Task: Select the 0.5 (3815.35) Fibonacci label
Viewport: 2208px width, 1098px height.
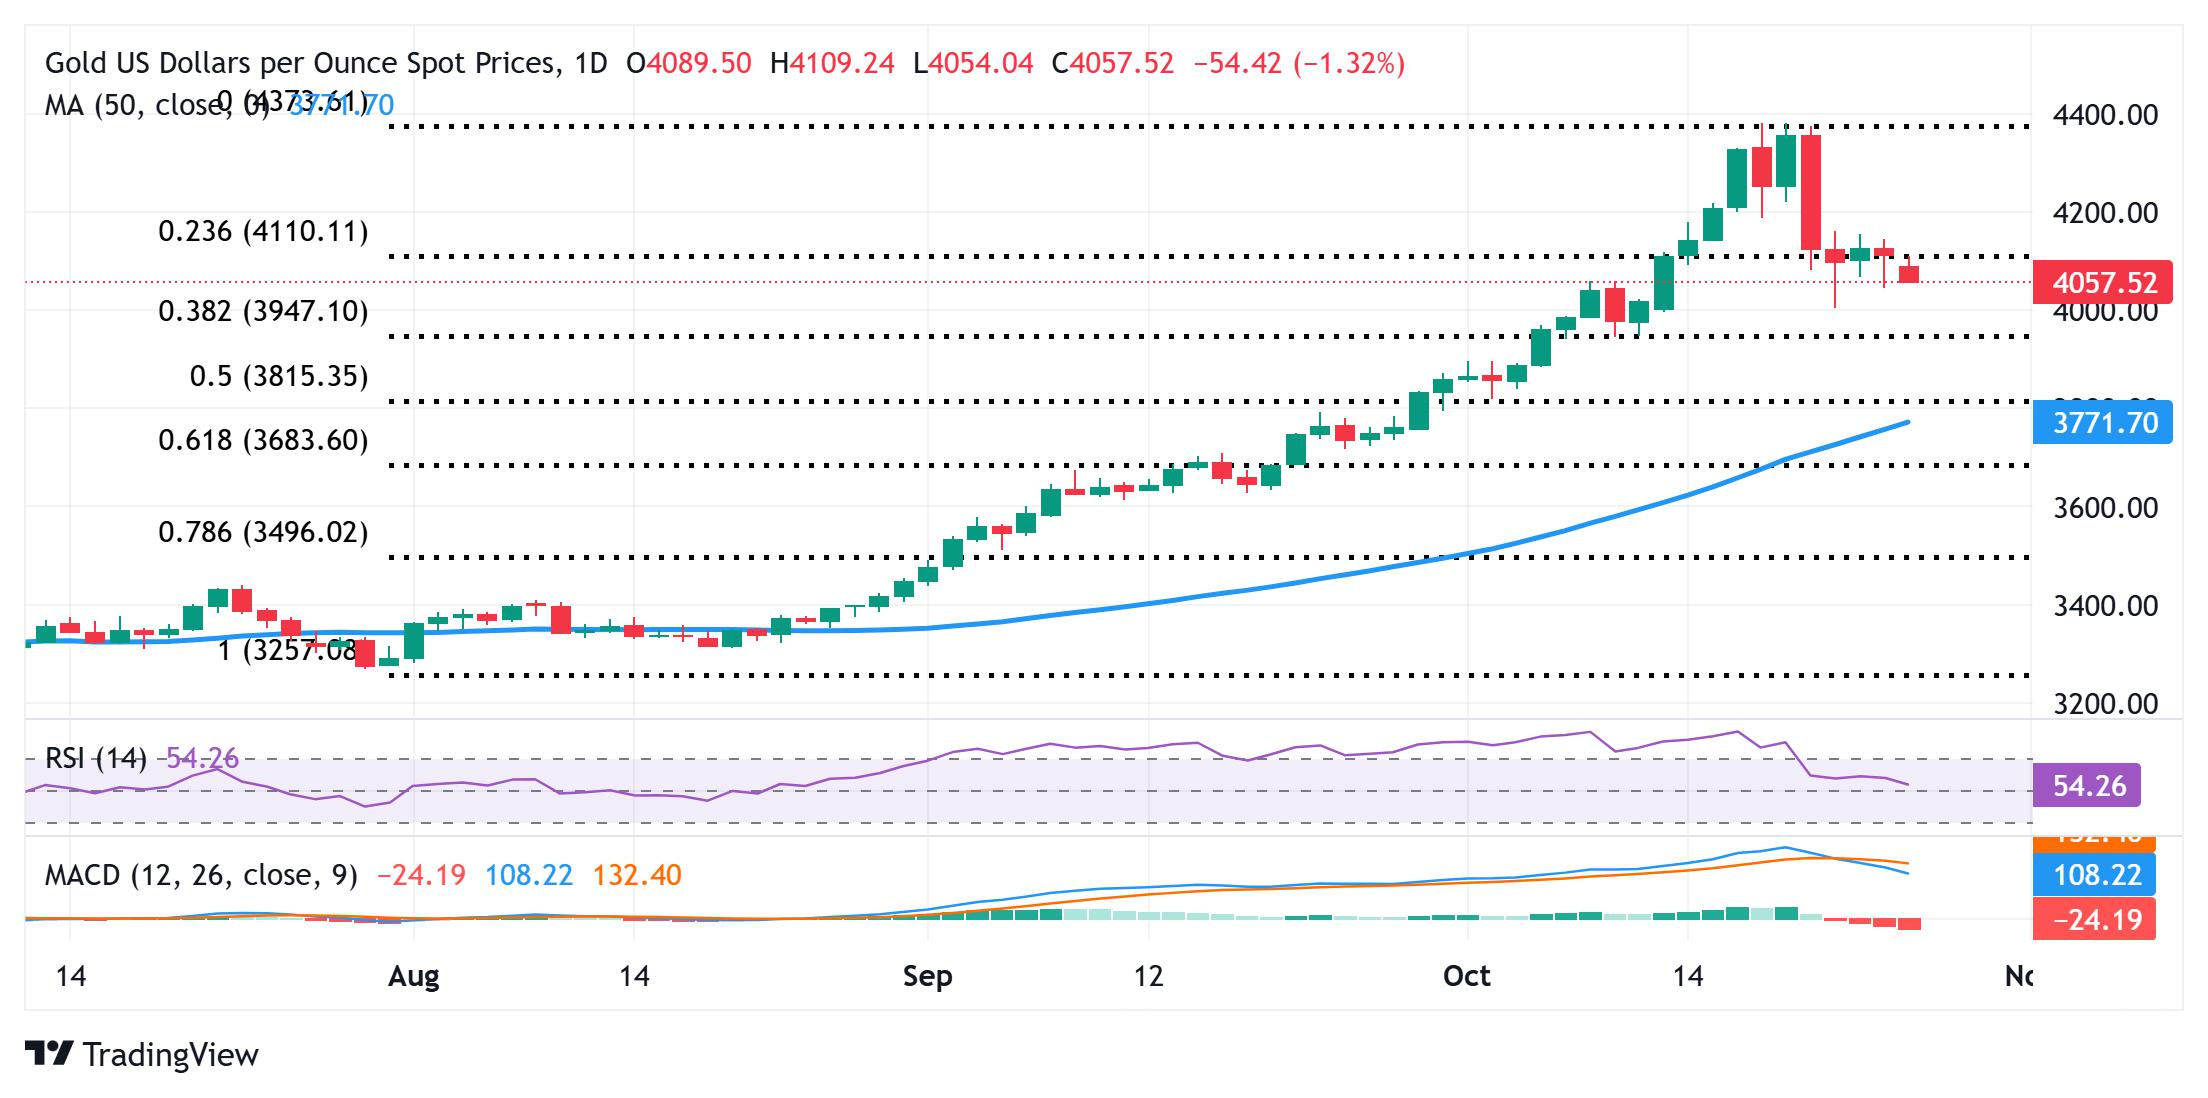Action: pyautogui.click(x=279, y=376)
